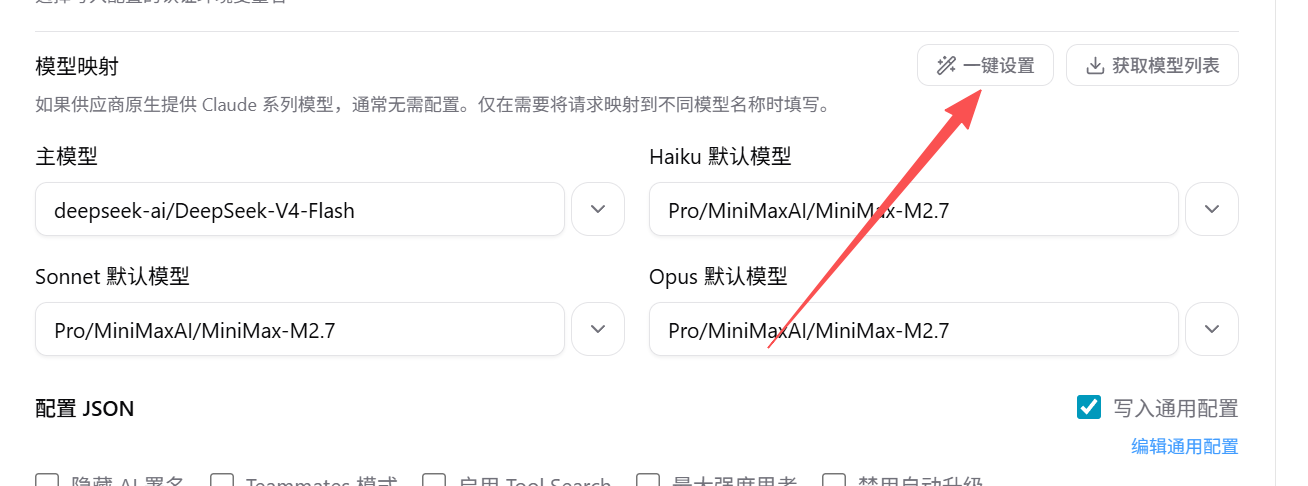Viewport: 1308px width, 486px height.
Task: Expand the Sonnet 默认模型 dropdown chevron
Action: [x=598, y=329]
